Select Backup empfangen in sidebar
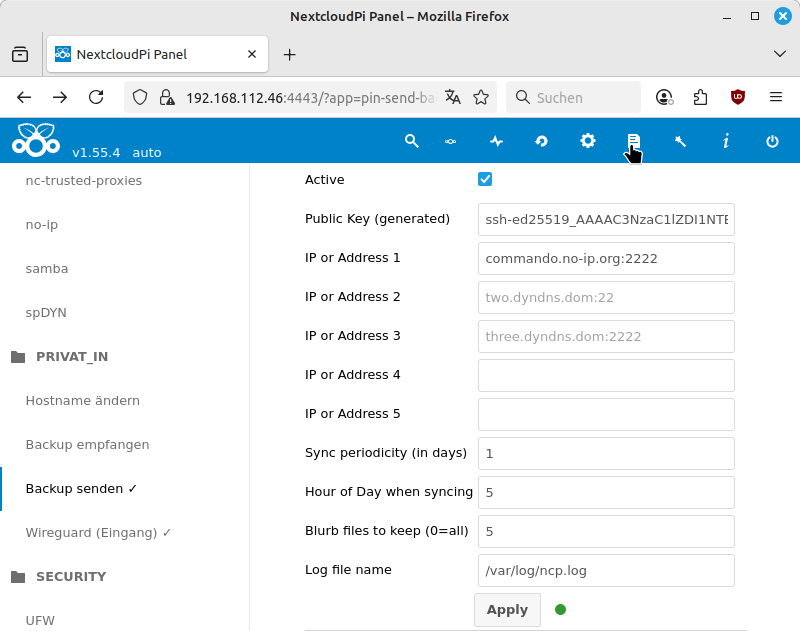800x631 pixels. (87, 445)
